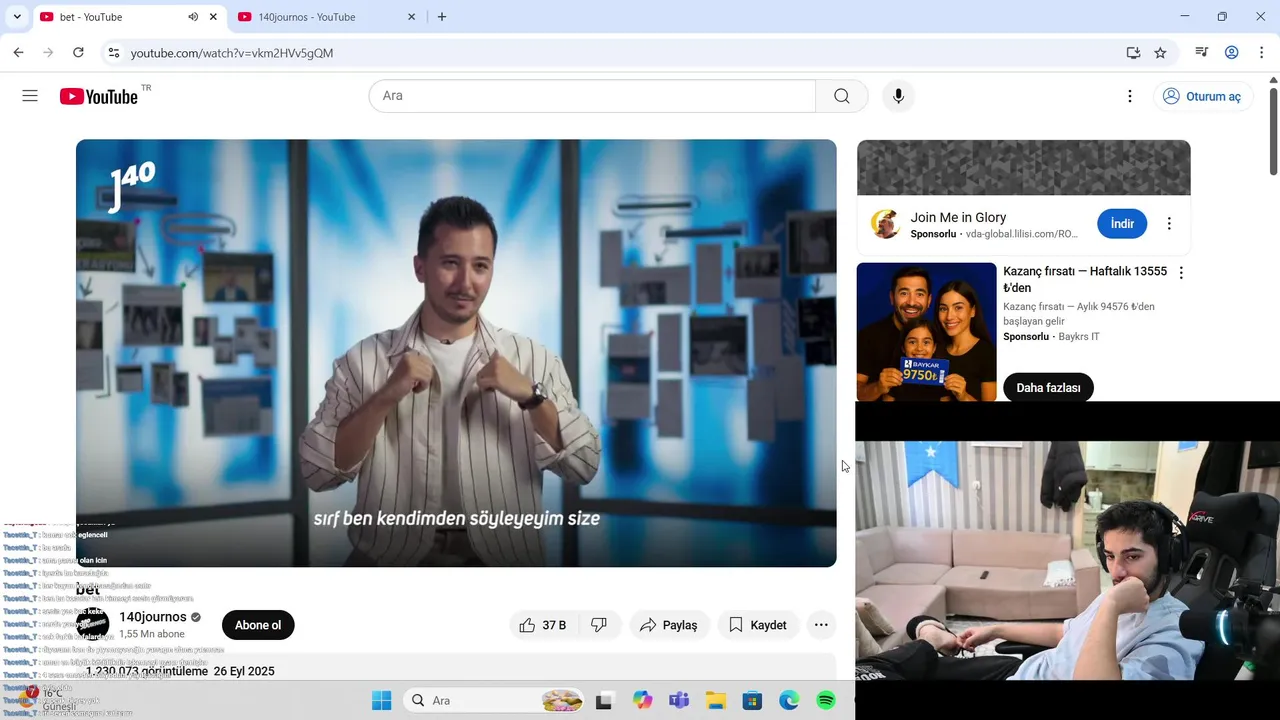Go to YouTube home via logo
1280x720 pixels.
(98, 96)
